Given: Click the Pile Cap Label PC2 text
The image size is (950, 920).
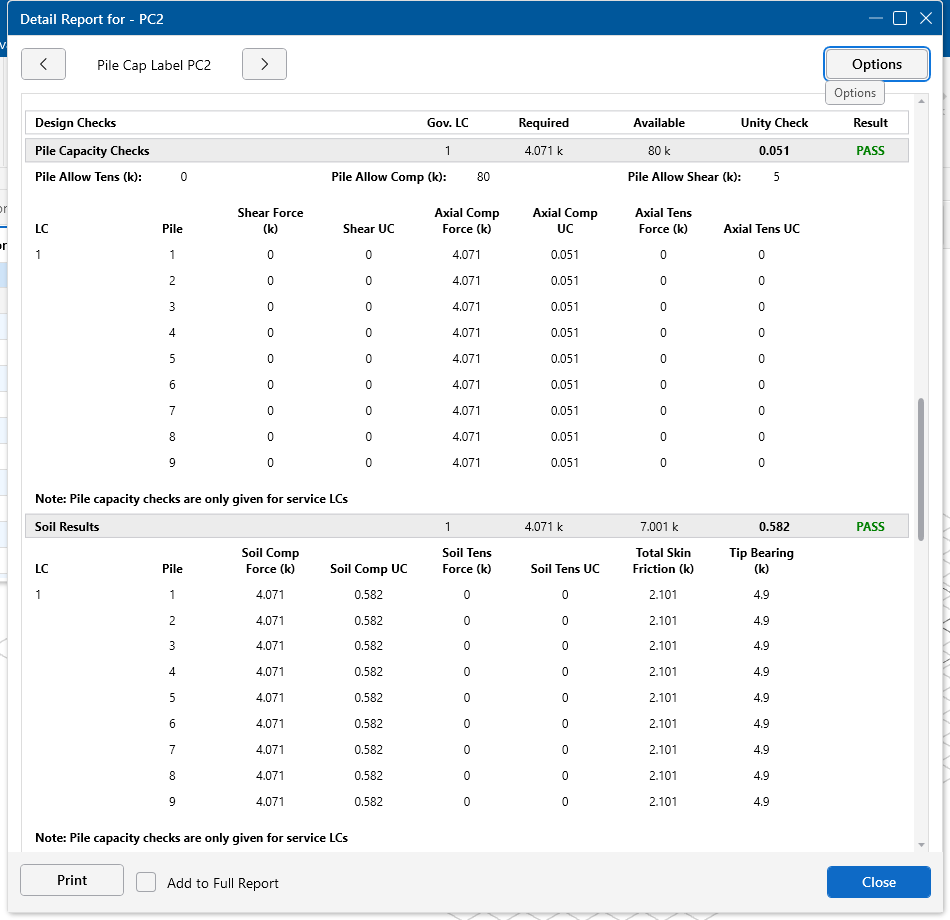Looking at the screenshot, I should point(154,65).
